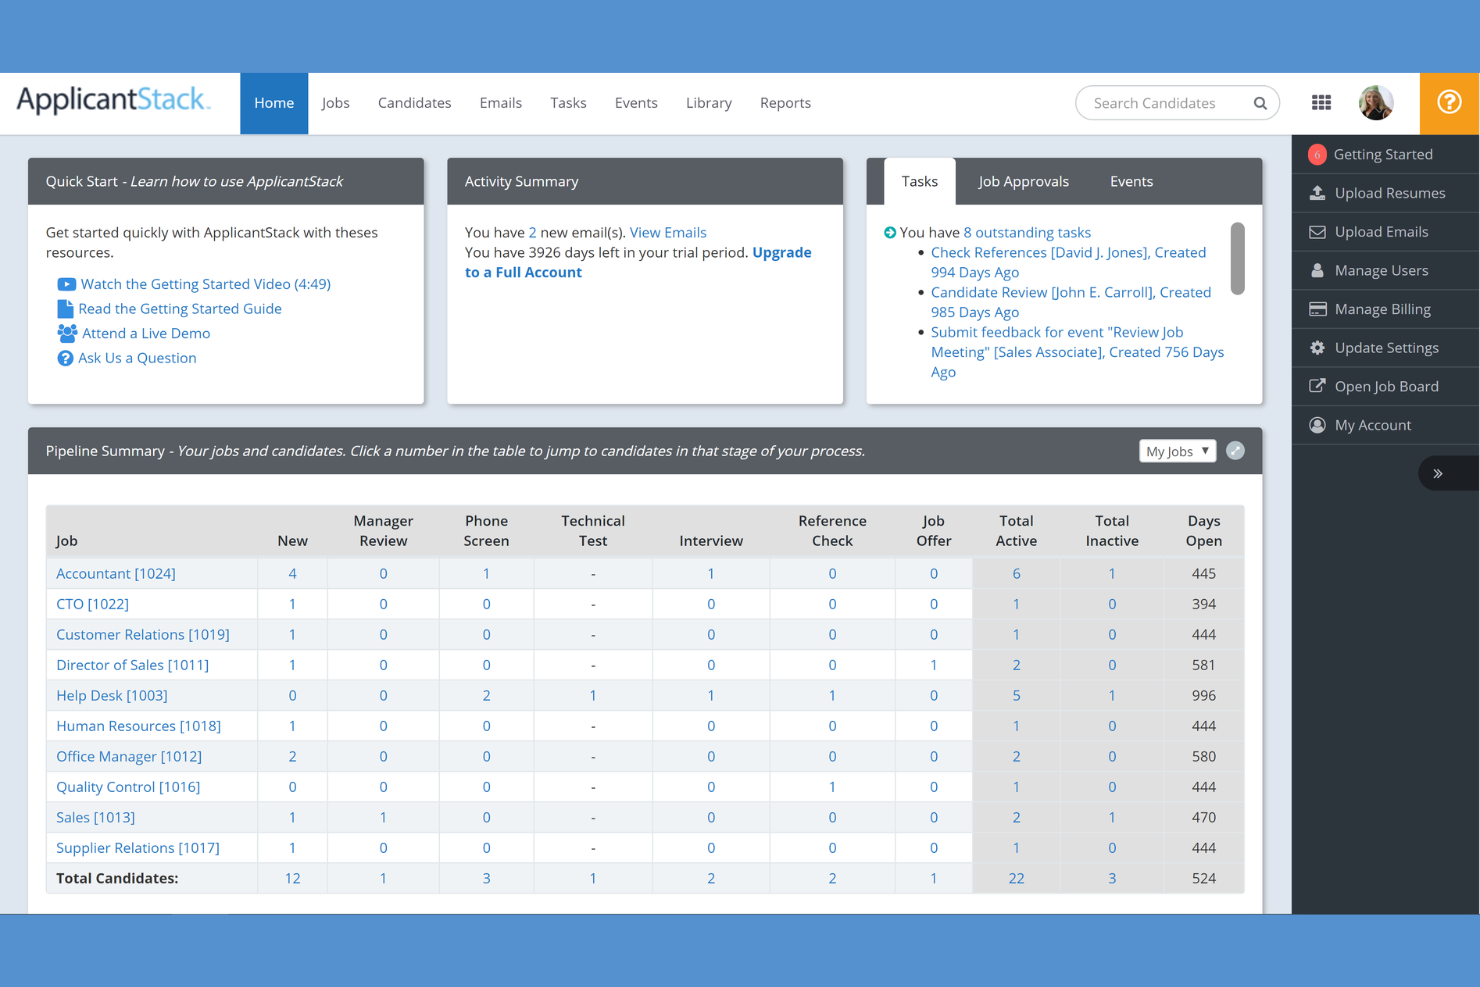
Task: Click the document icon beside Getting Started Guide
Action: (65, 309)
